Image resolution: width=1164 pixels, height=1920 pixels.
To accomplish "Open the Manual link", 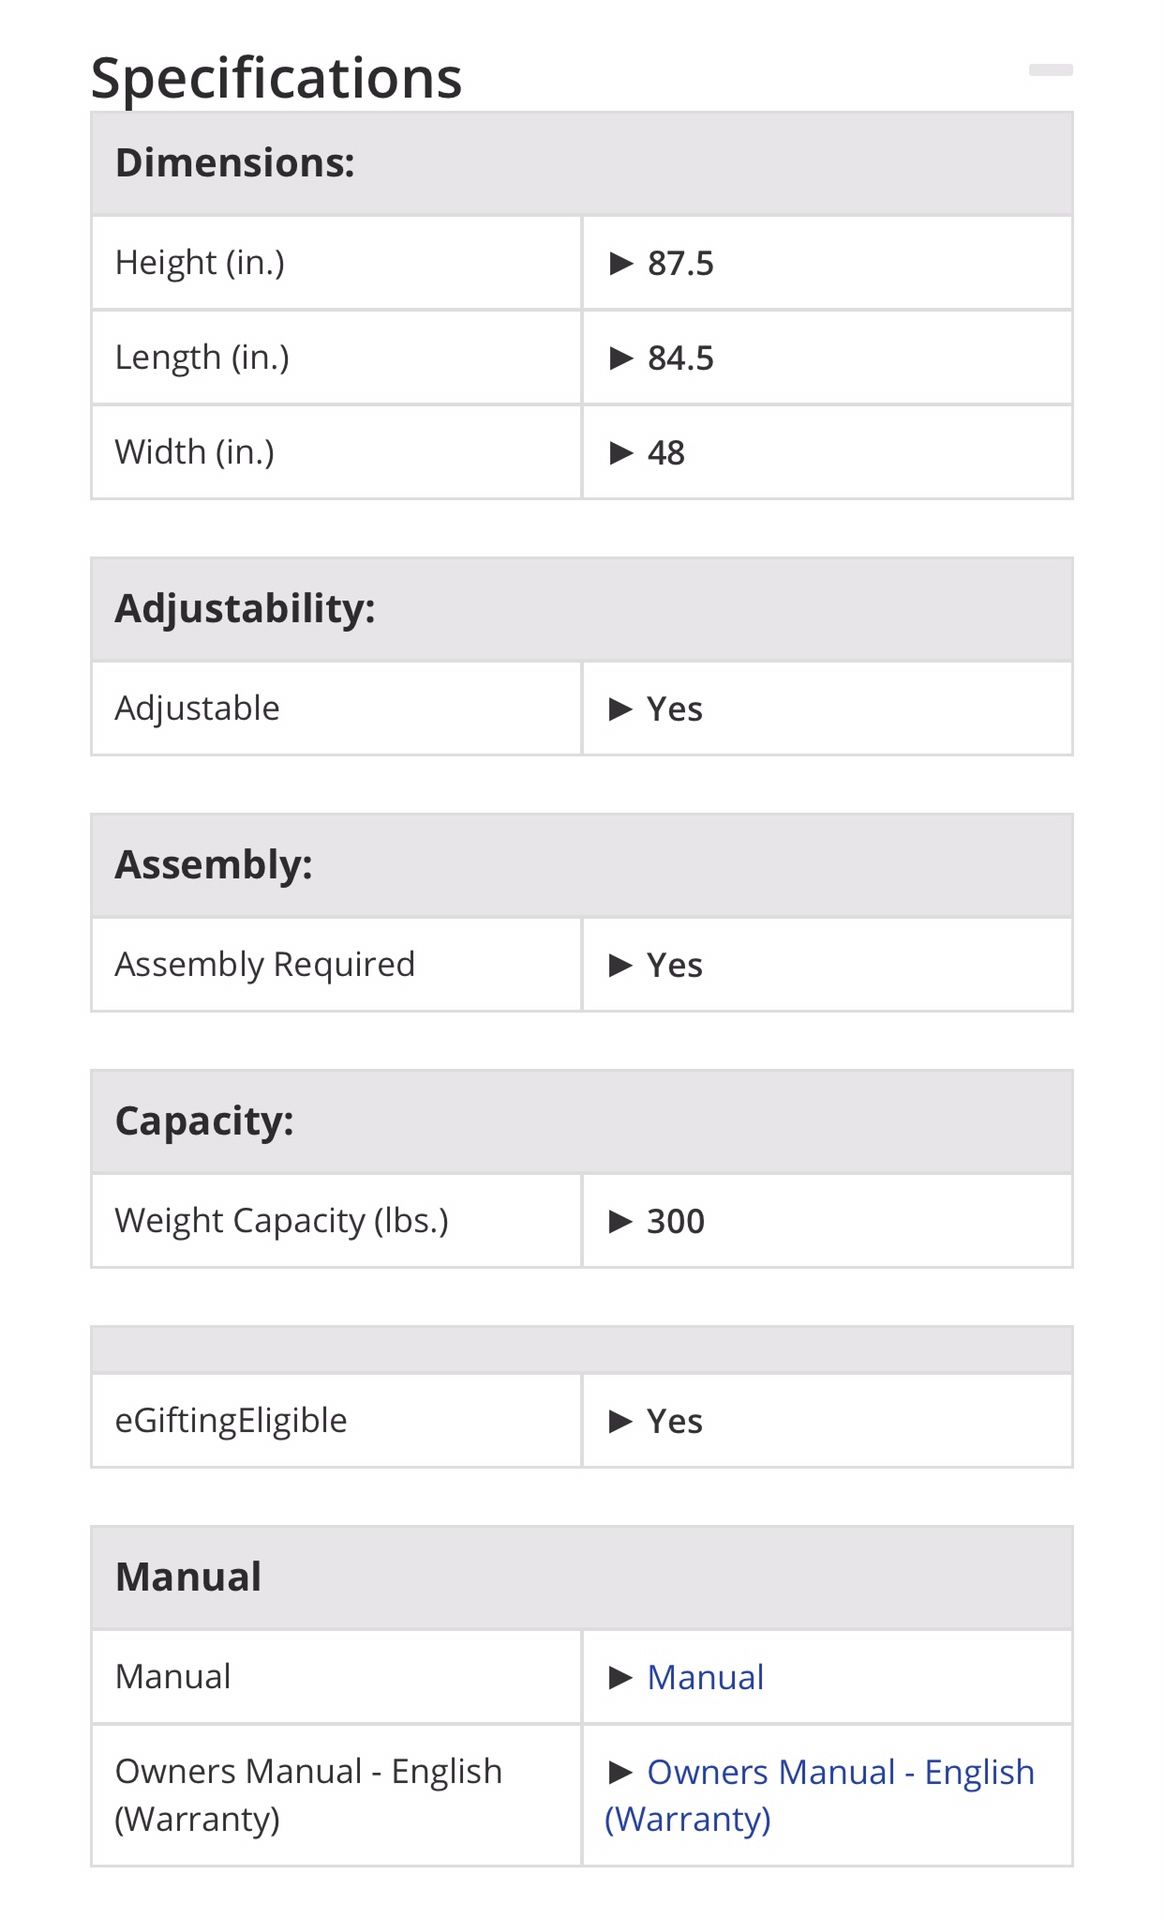I will 705,1677.
